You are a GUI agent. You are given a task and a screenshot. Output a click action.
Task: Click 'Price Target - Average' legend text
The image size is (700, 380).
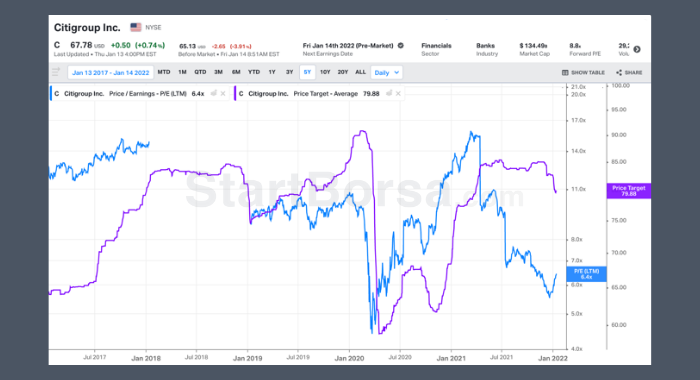coord(325,93)
